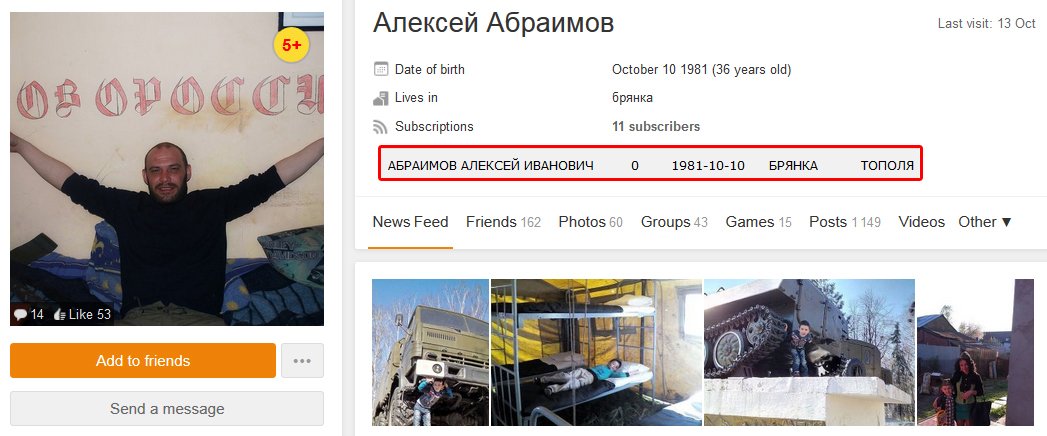
Task: Click the Subscriptions feed icon
Action: [x=381, y=127]
